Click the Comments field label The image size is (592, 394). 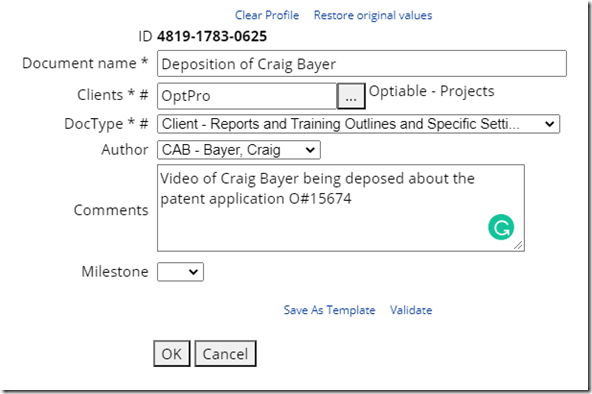[111, 210]
